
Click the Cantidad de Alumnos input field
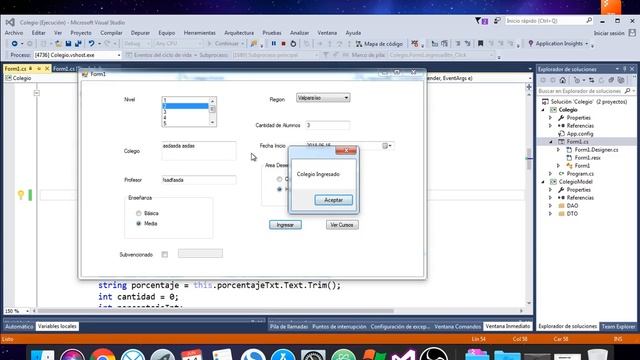[327, 125]
